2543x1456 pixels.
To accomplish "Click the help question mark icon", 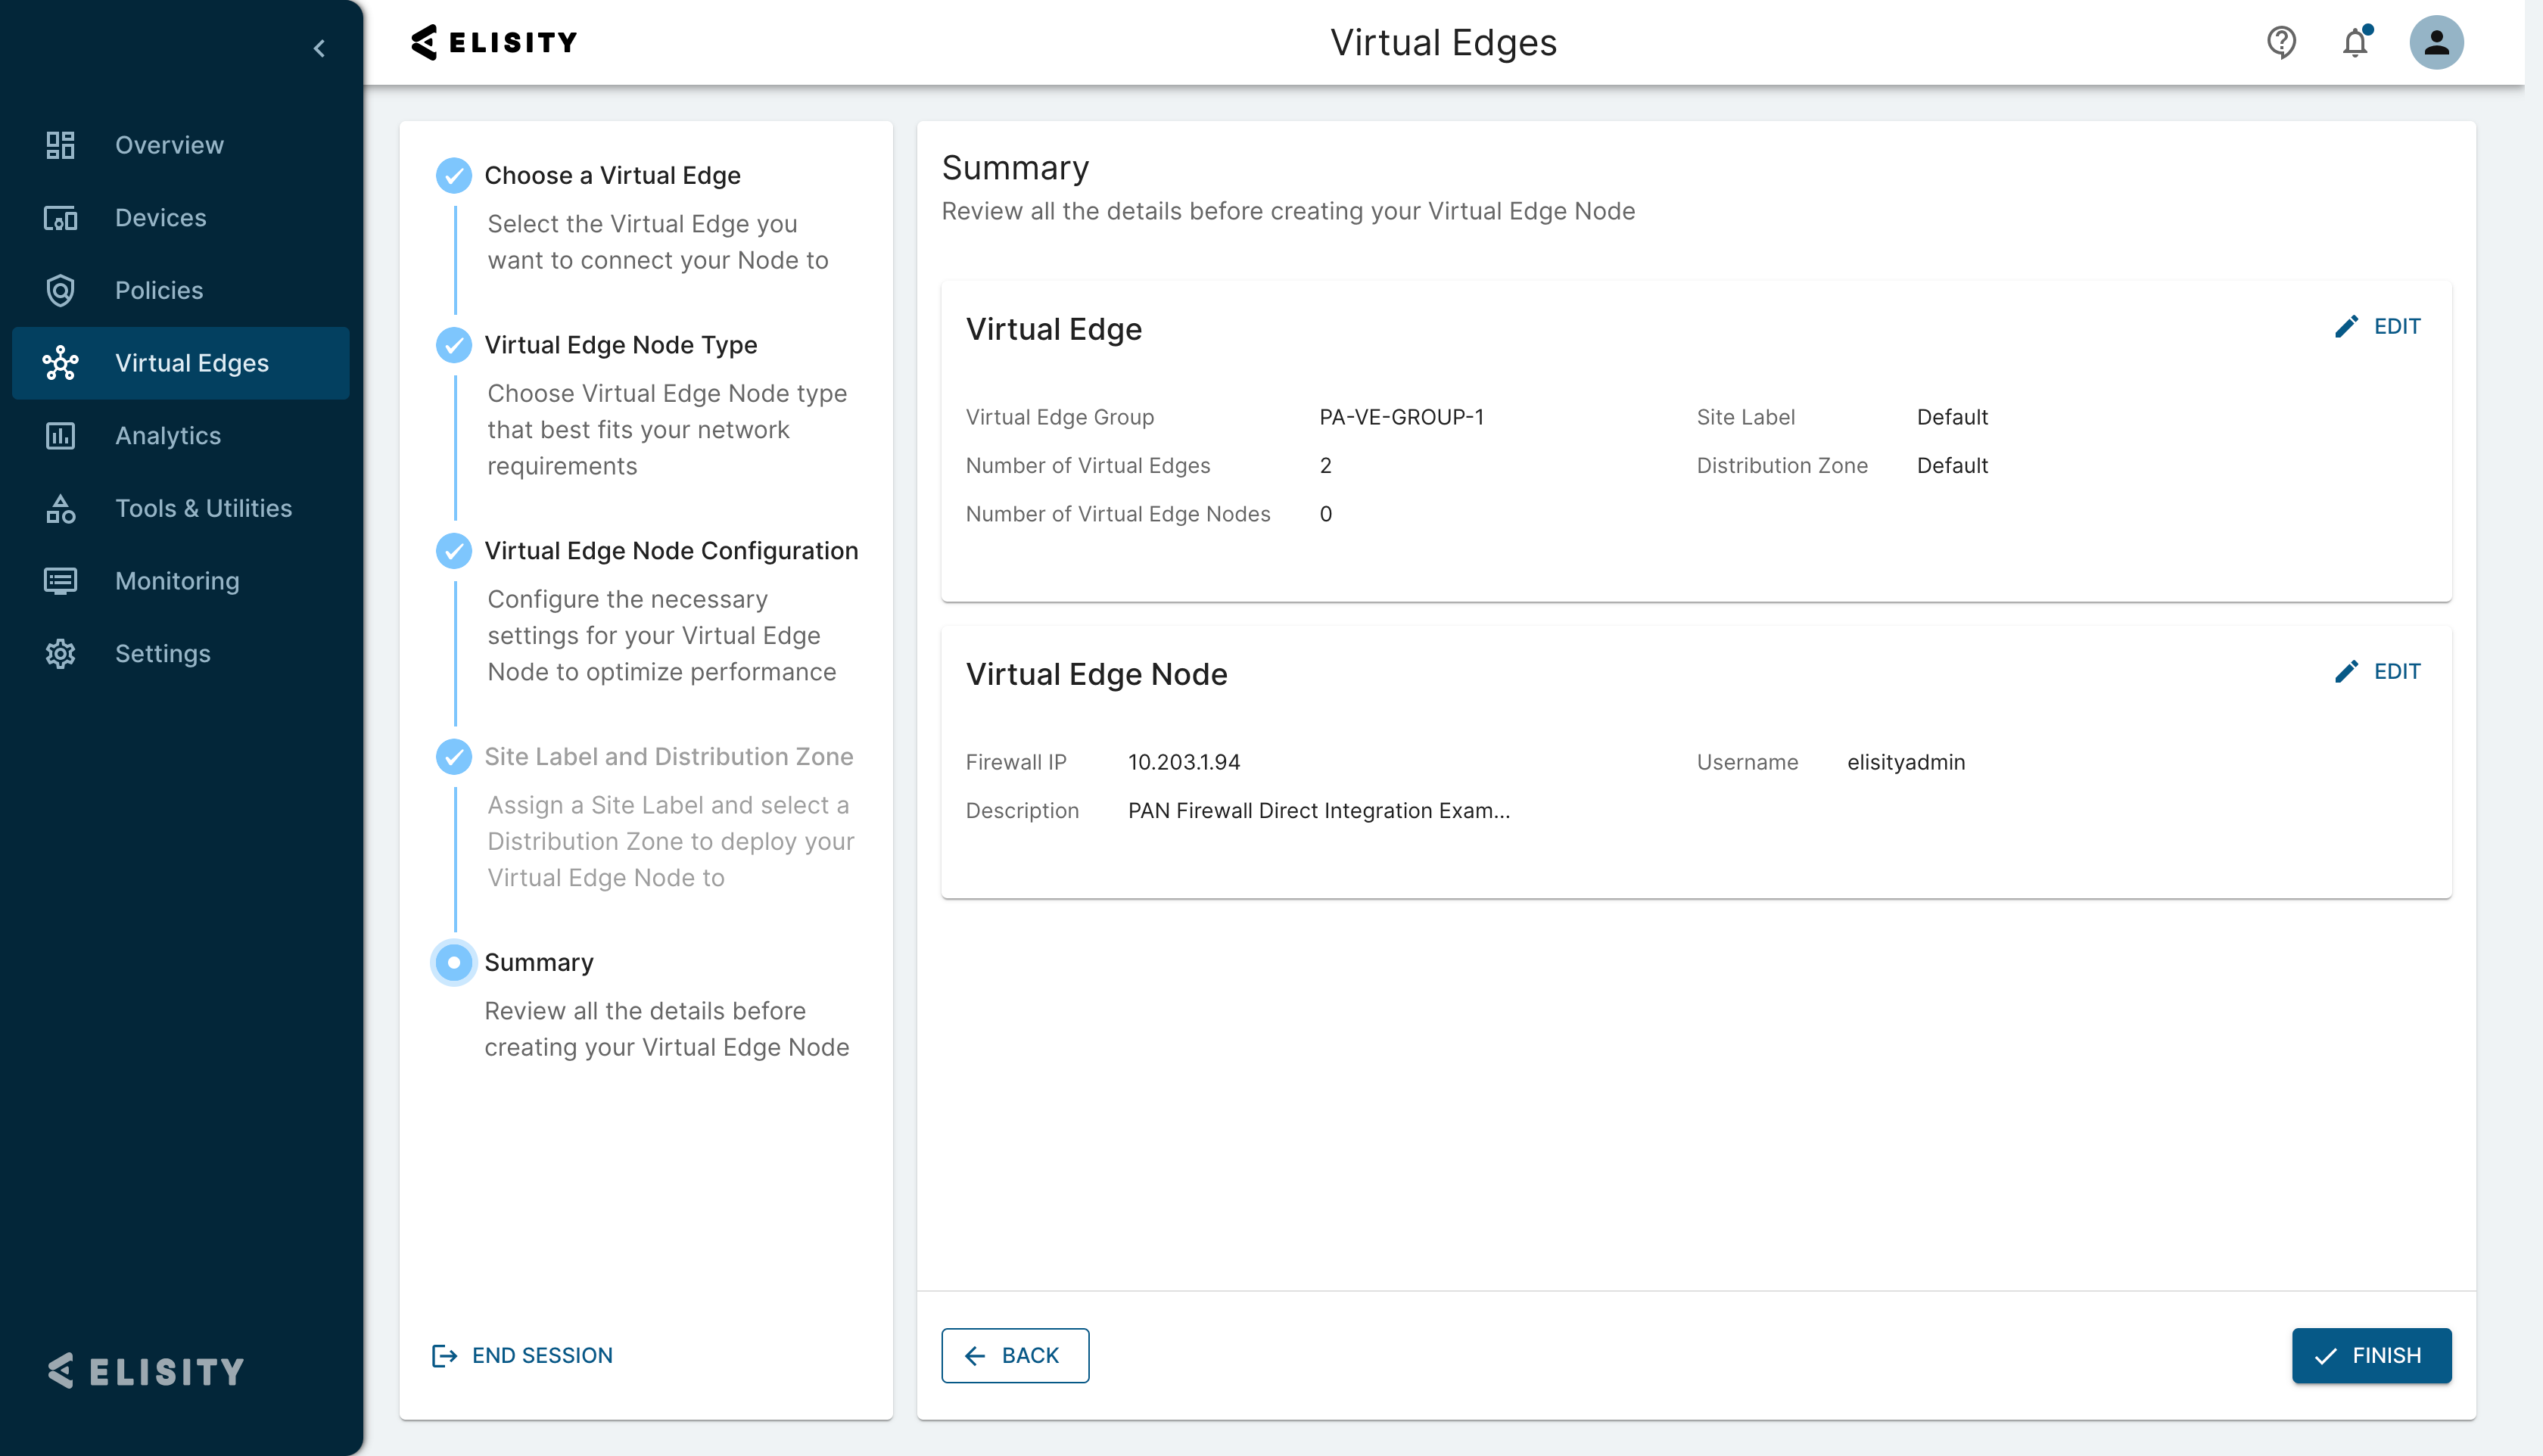I will point(2281,43).
